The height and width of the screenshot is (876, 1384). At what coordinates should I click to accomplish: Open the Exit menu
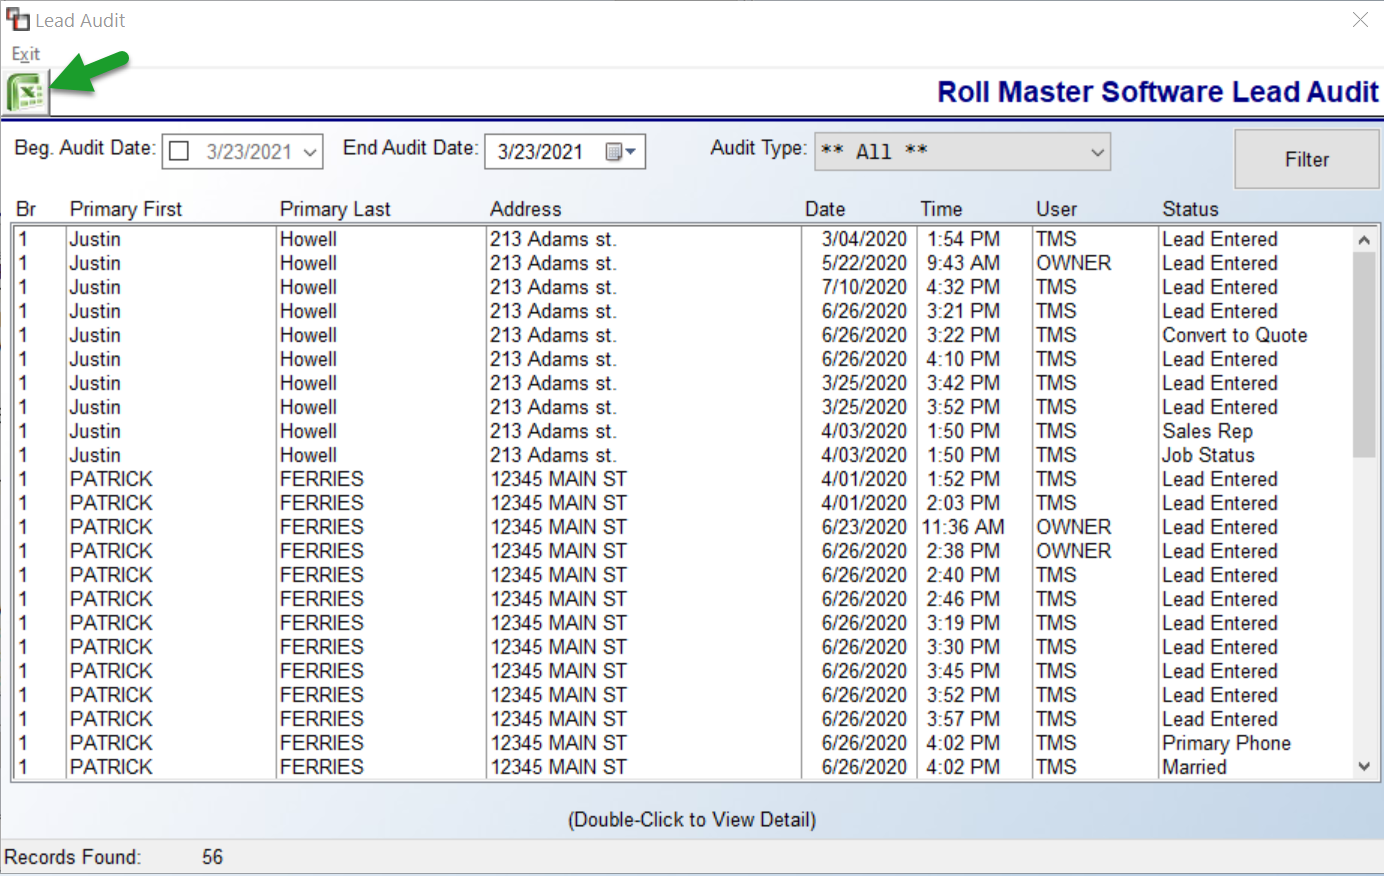tap(26, 54)
